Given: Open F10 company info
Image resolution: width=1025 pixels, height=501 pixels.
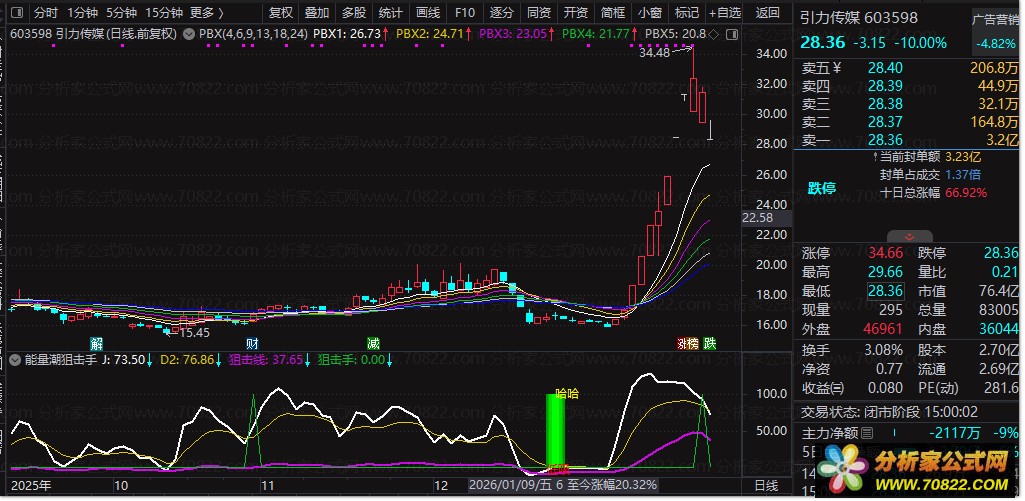Looking at the screenshot, I should point(464,13).
